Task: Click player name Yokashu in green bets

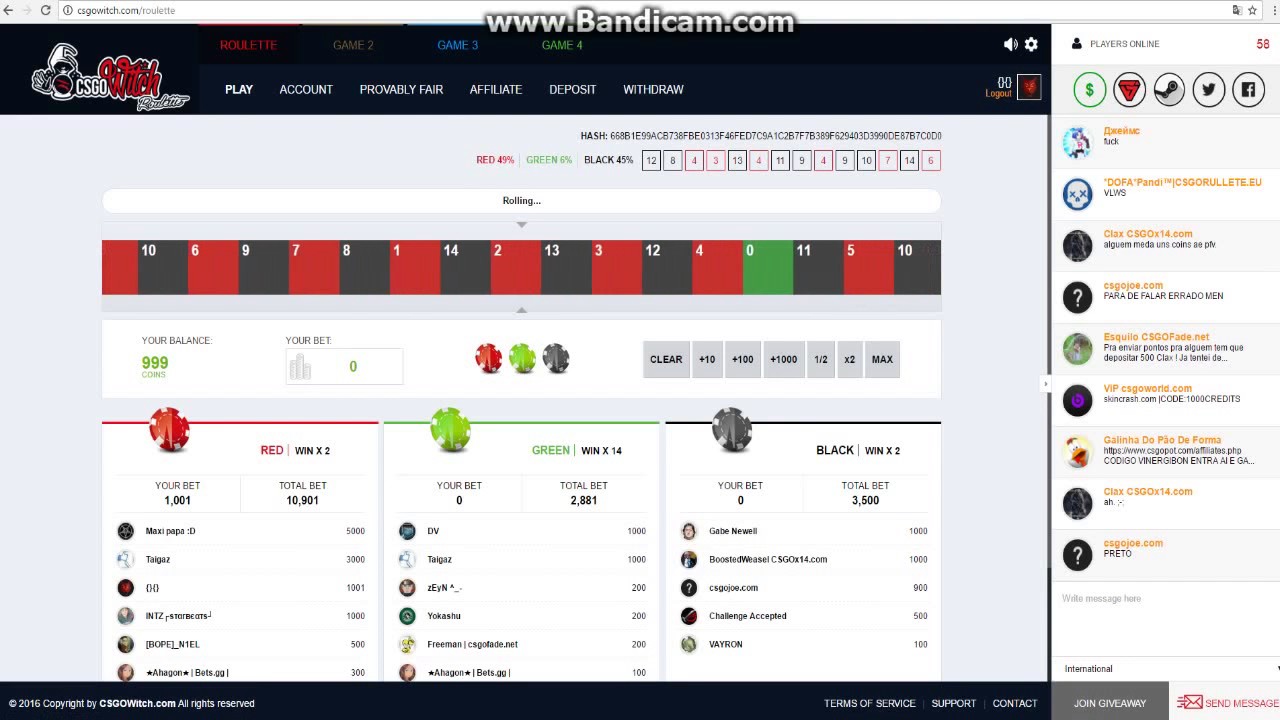Action: point(444,616)
